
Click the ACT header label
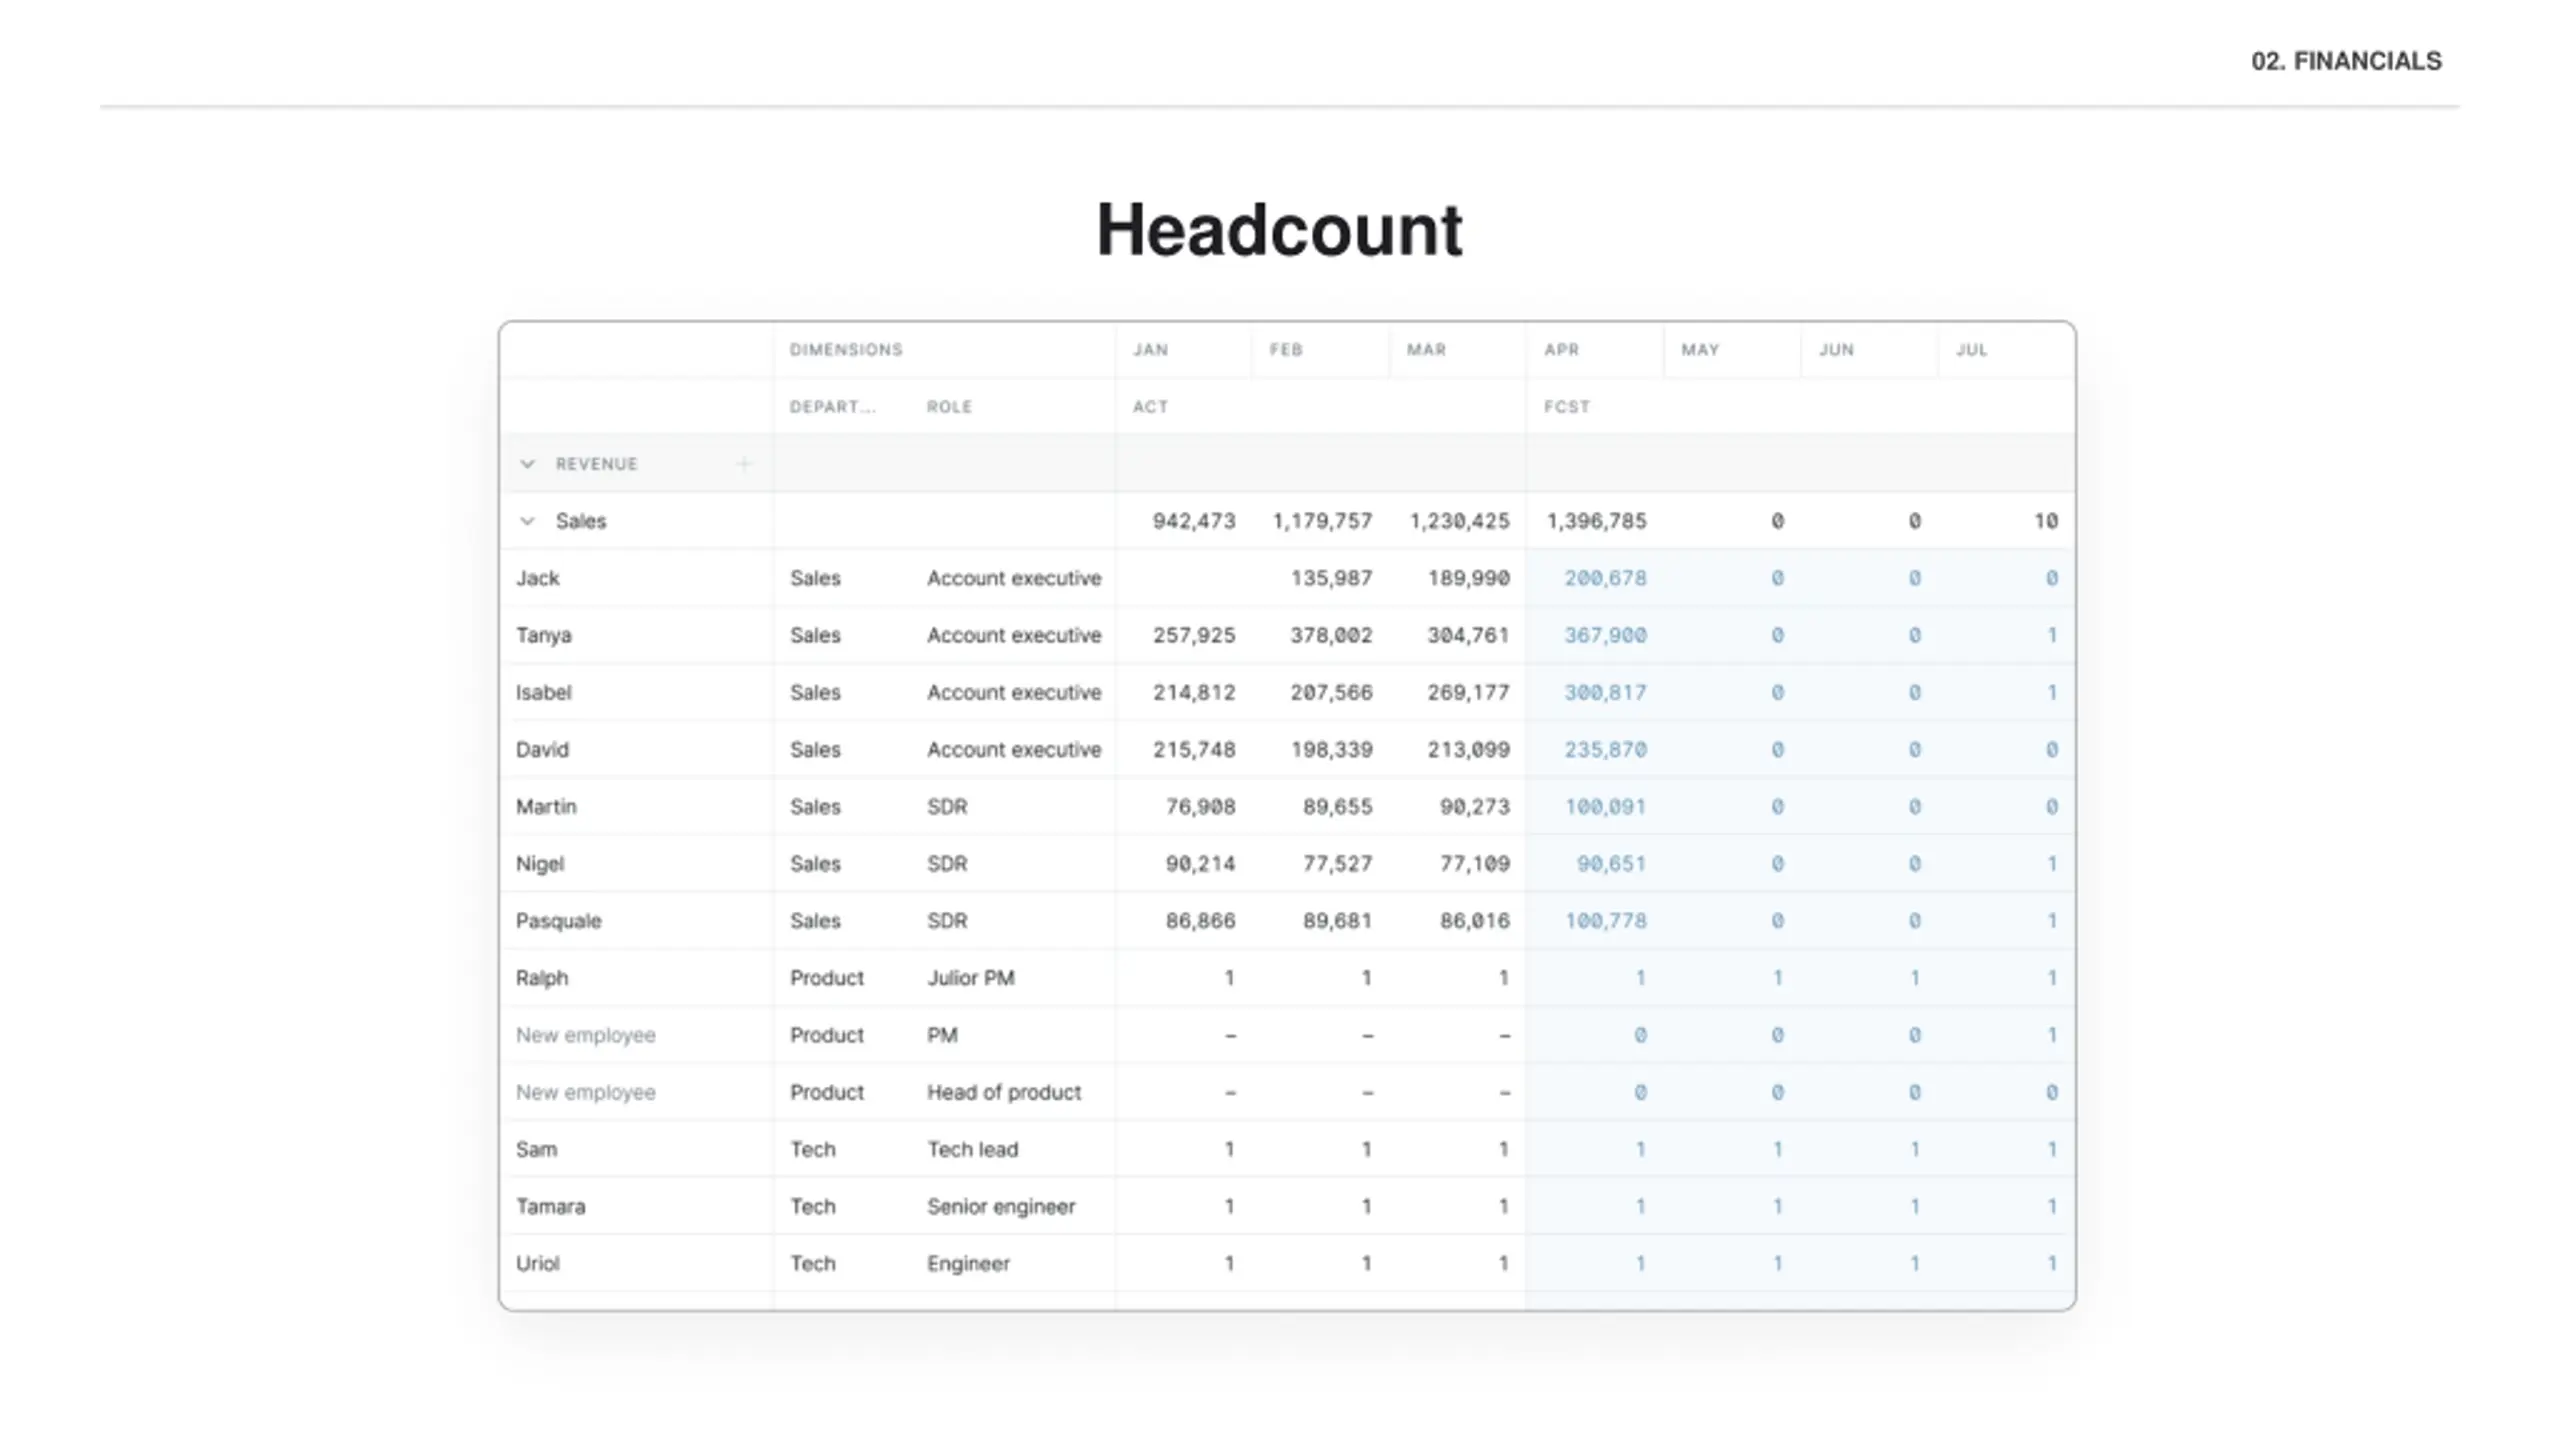pos(1150,407)
